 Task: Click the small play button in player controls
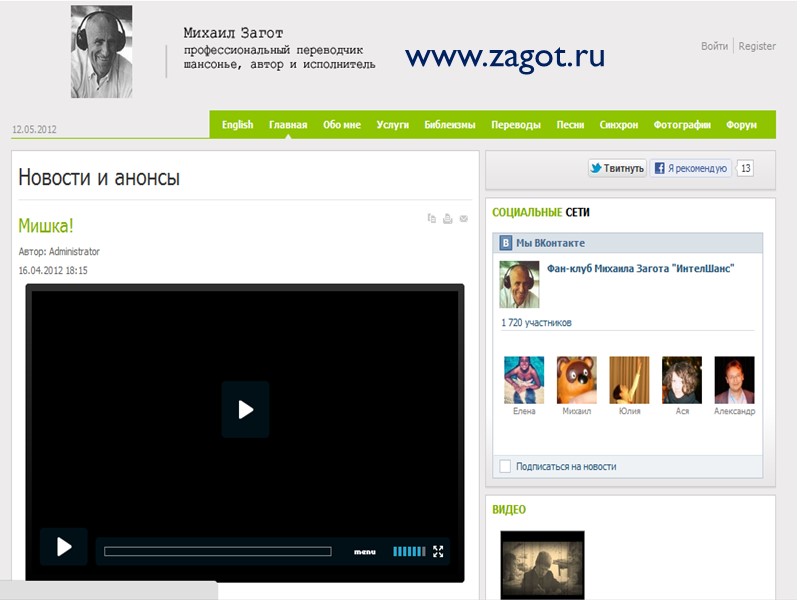coord(64,547)
